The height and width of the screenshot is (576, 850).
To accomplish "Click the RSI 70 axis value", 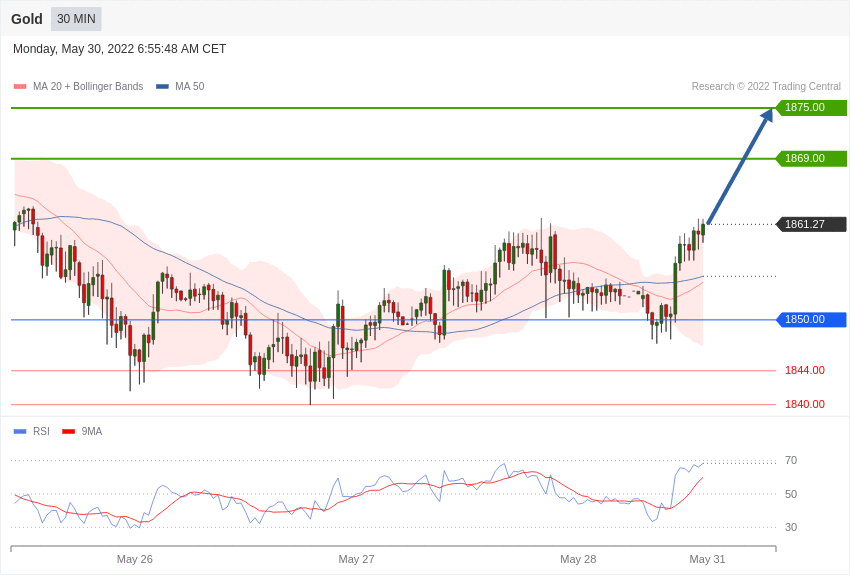I will click(791, 461).
